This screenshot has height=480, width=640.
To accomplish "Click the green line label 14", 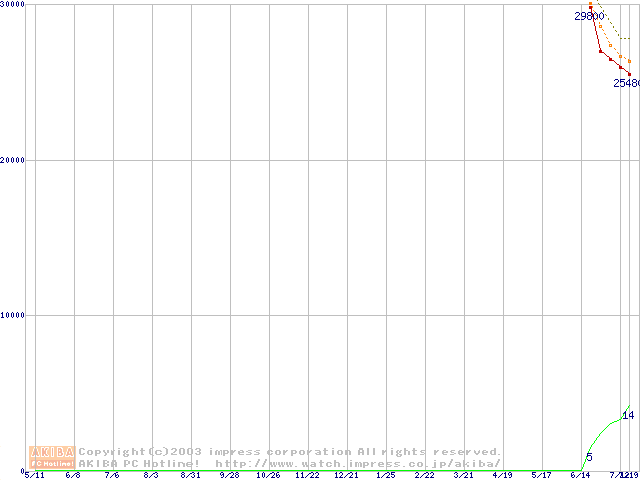I will 628,415.
